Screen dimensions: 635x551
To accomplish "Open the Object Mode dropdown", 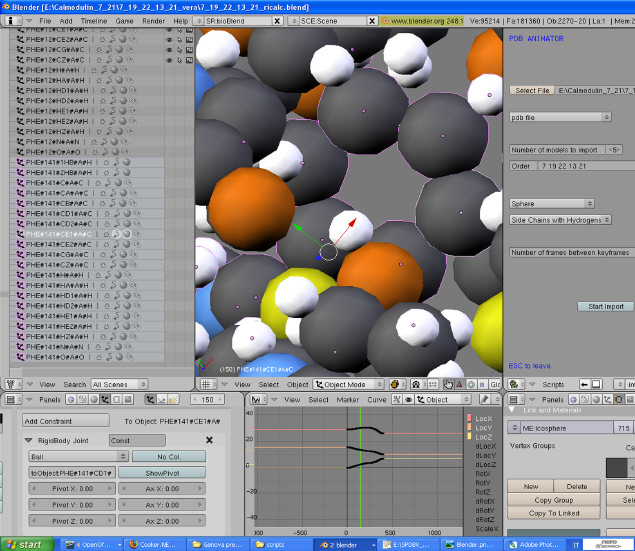I will click(x=349, y=384).
